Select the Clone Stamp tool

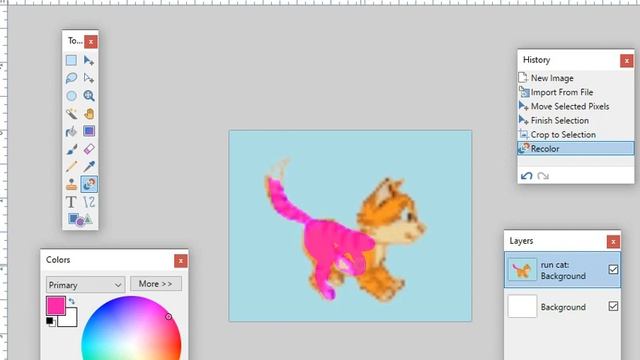click(71, 184)
